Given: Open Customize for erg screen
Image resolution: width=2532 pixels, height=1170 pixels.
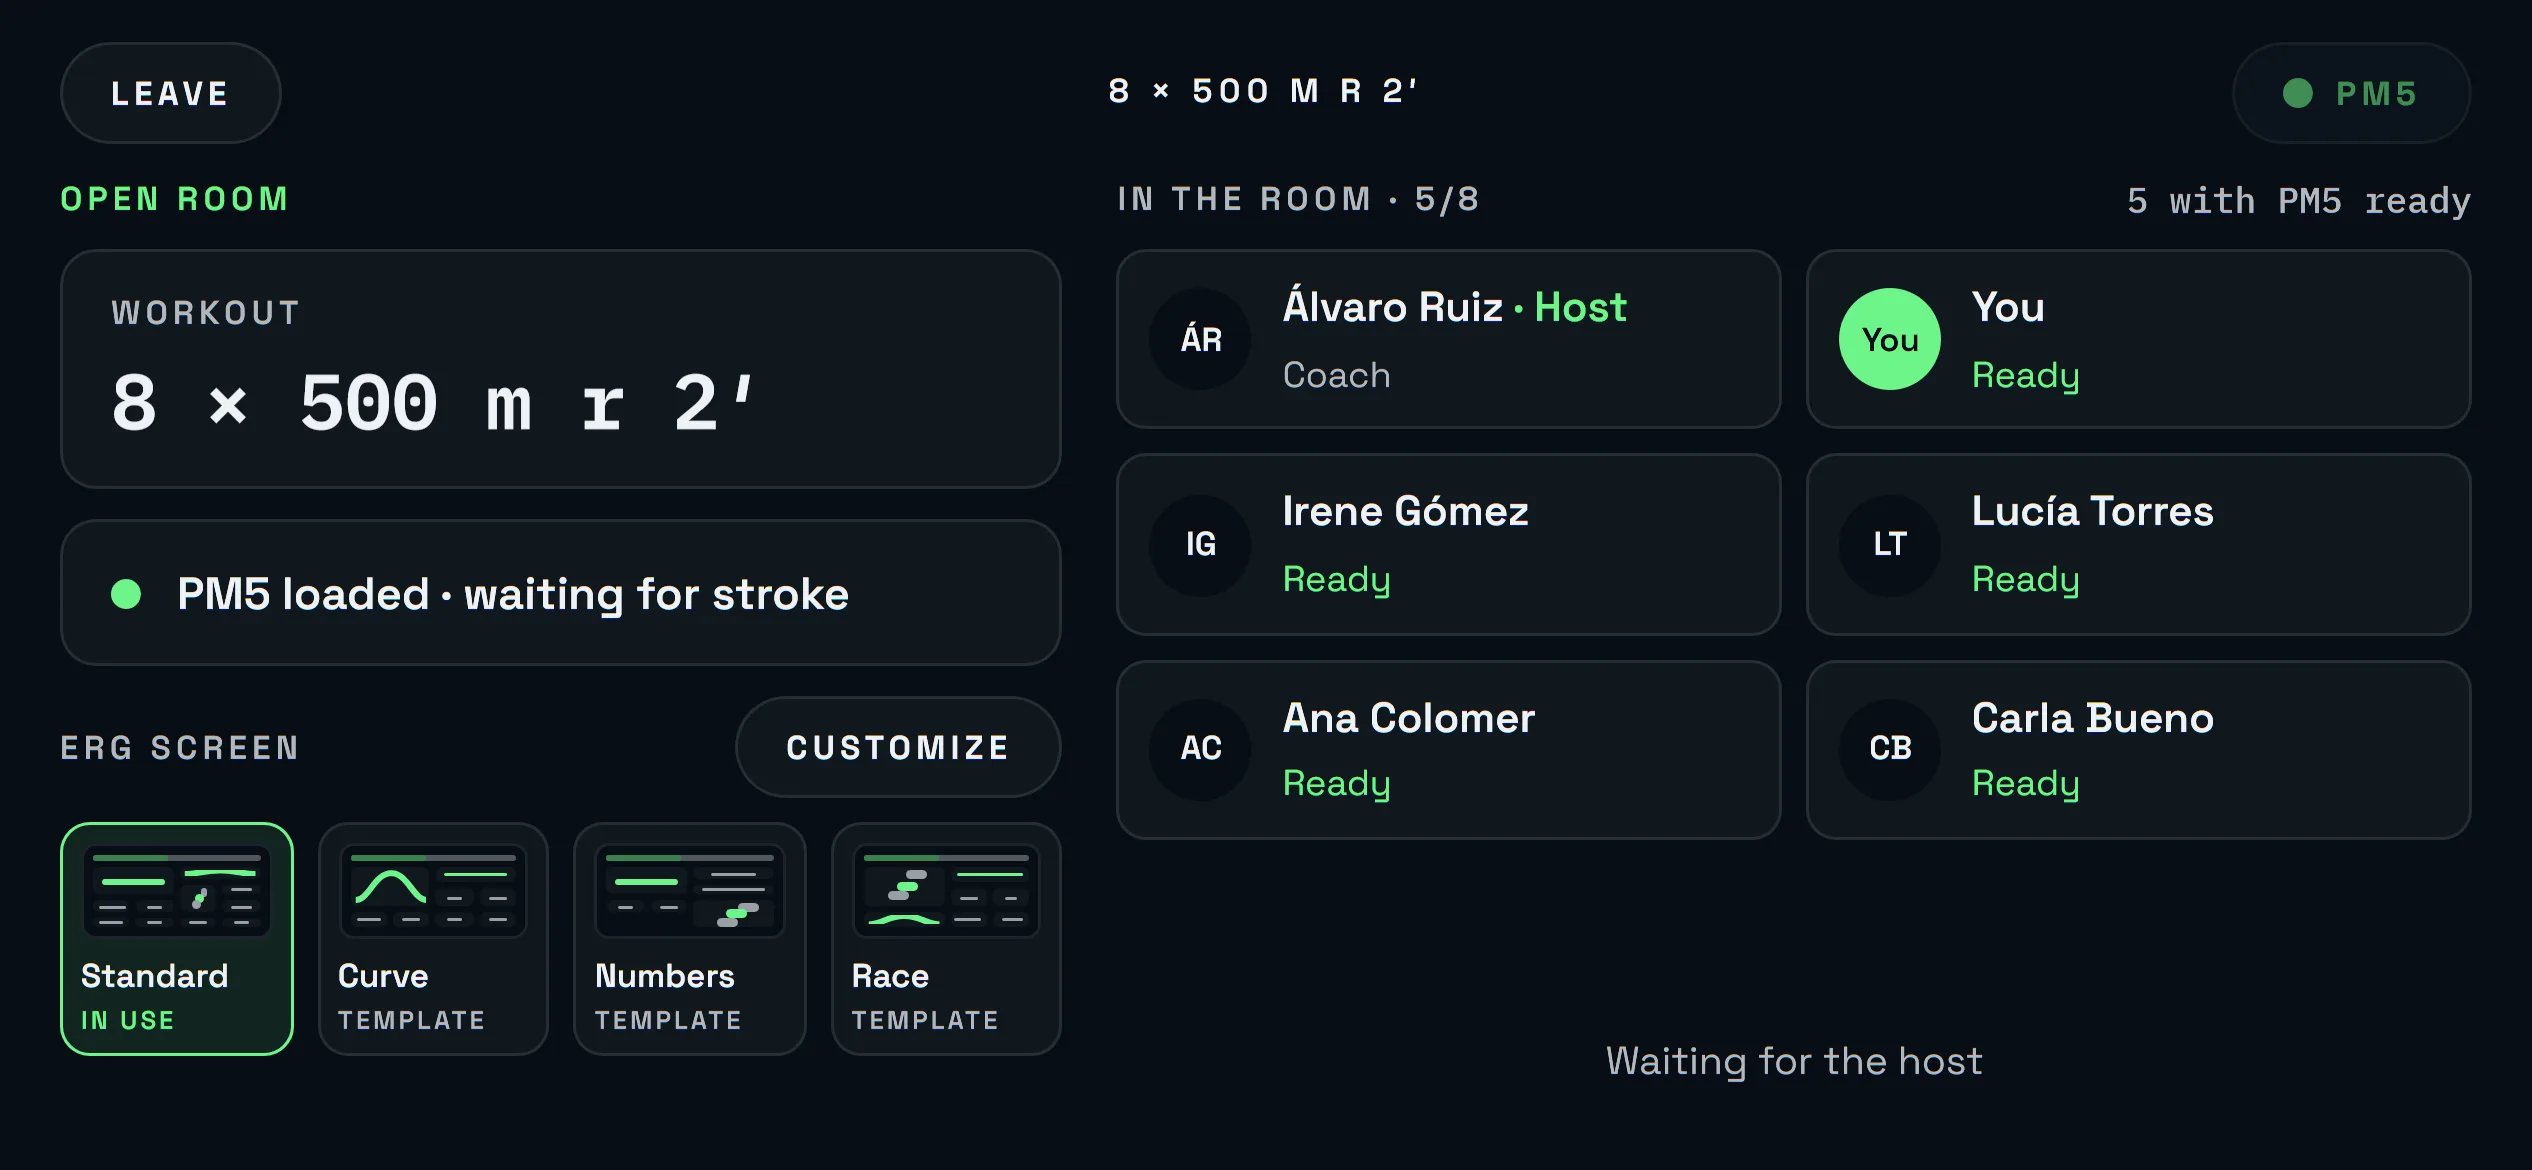Looking at the screenshot, I should [898, 747].
